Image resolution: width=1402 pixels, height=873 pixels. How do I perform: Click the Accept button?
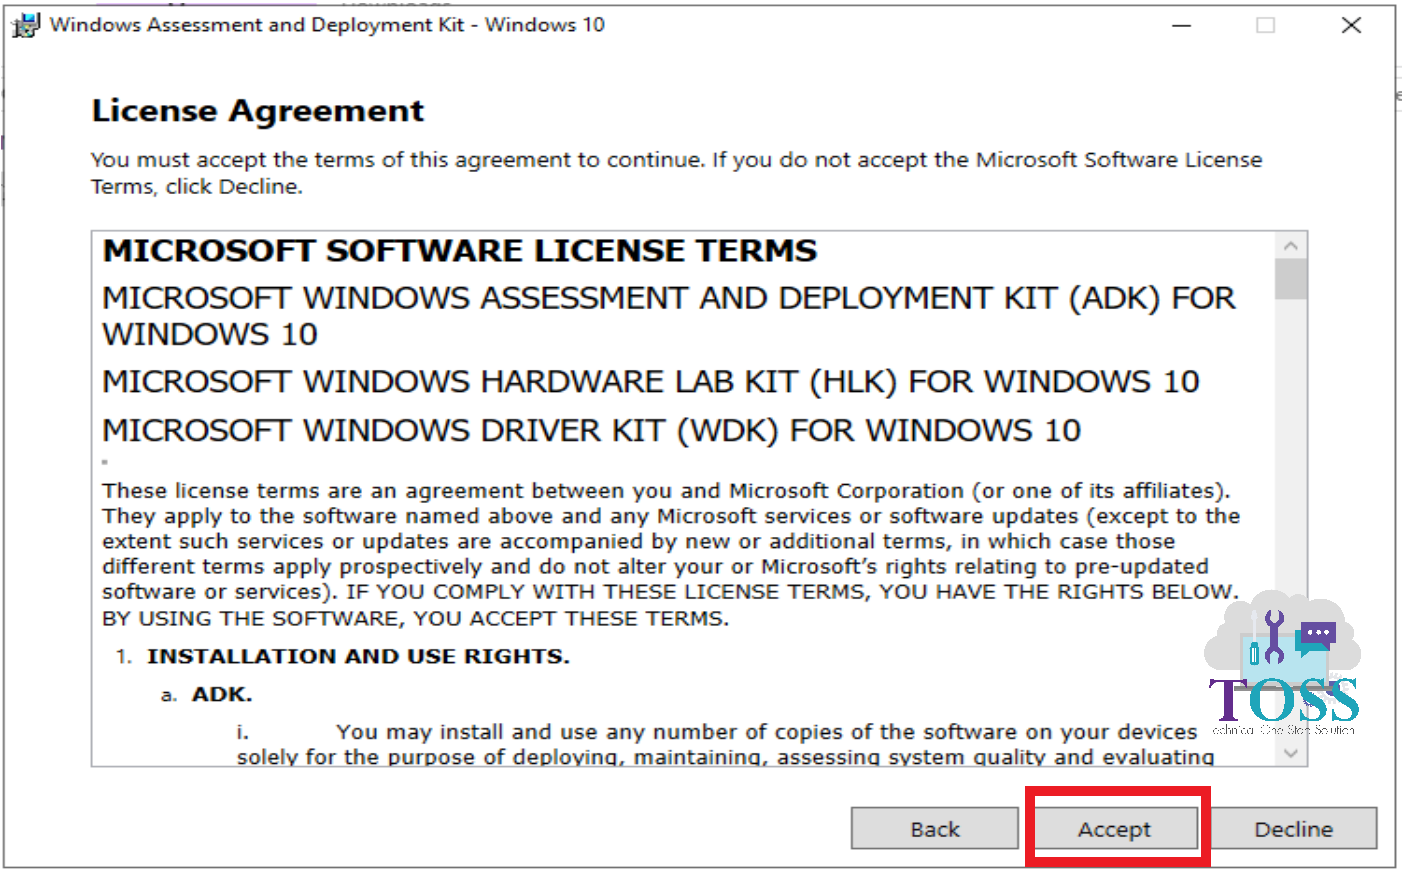click(x=1117, y=828)
